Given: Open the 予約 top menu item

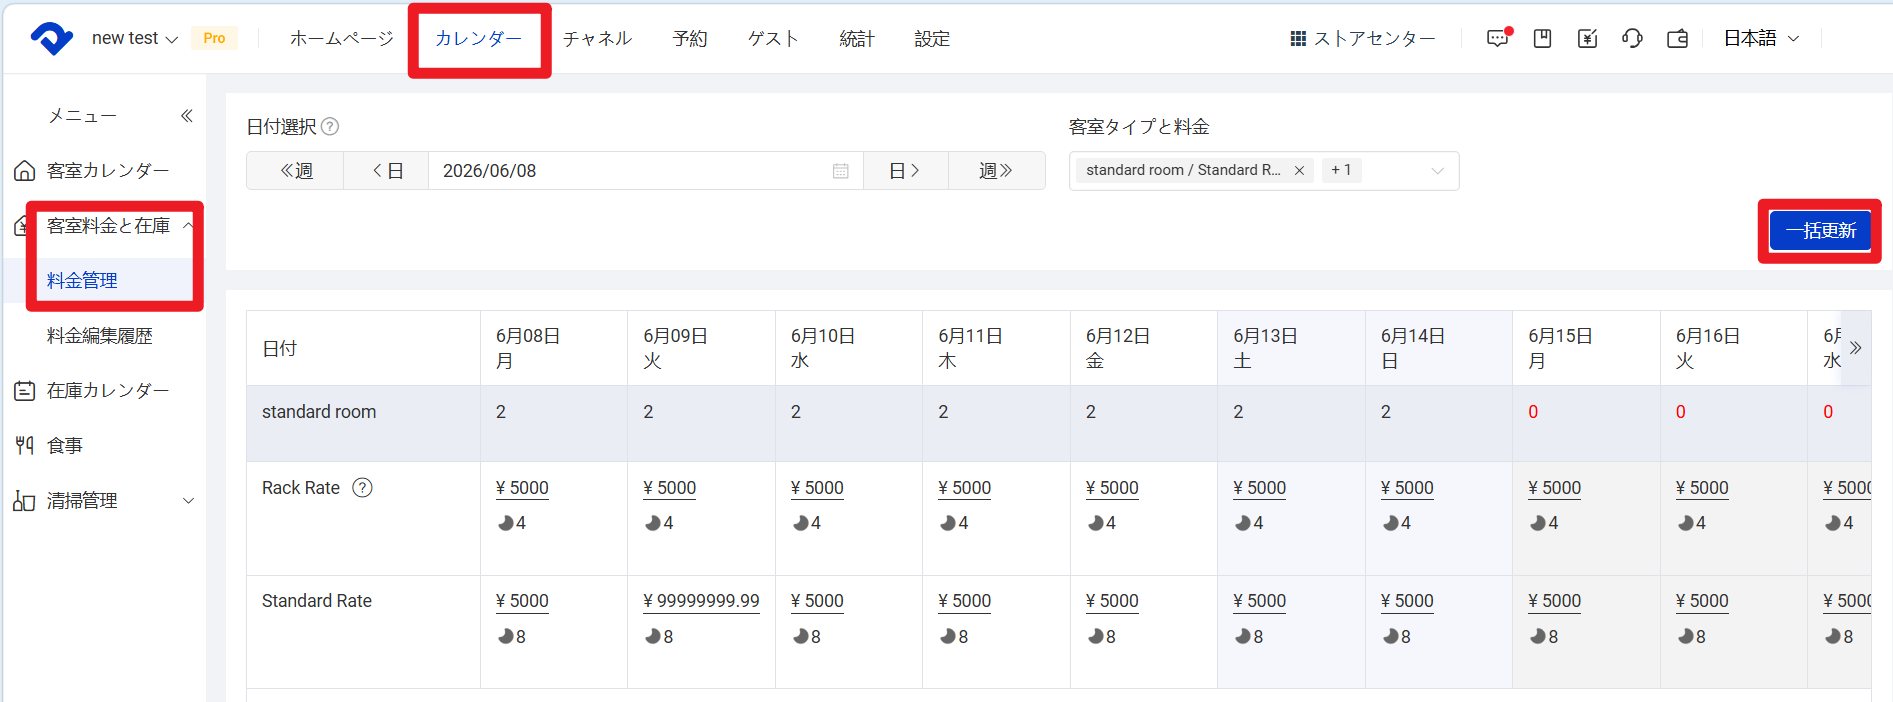Looking at the screenshot, I should pyautogui.click(x=690, y=38).
